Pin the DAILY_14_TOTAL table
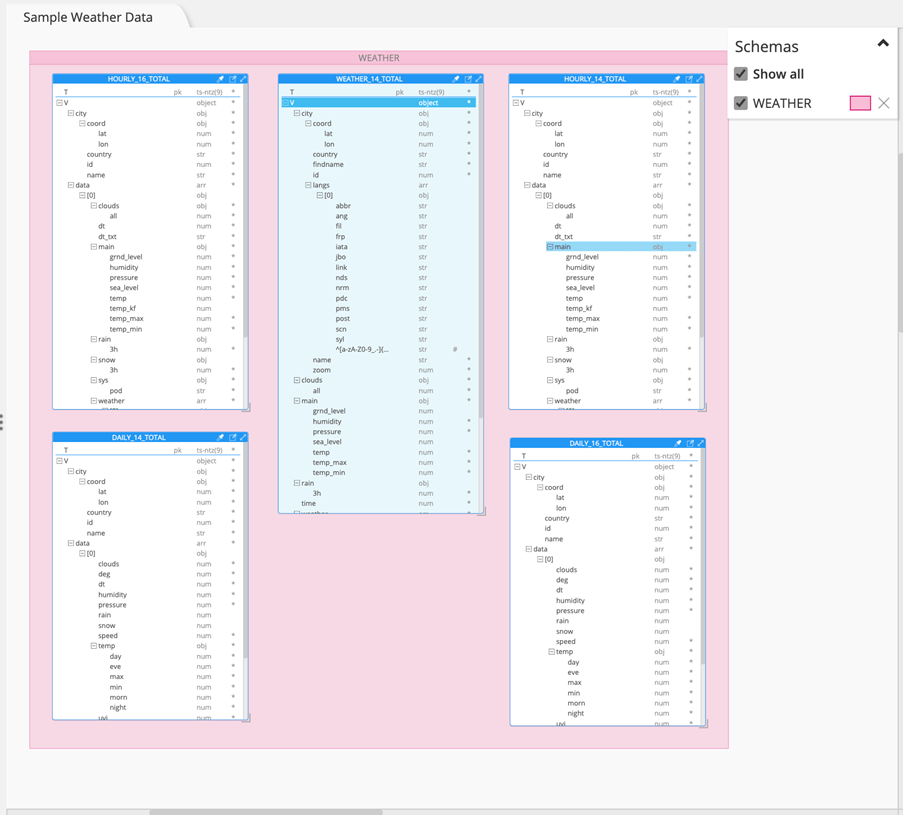 [221, 437]
